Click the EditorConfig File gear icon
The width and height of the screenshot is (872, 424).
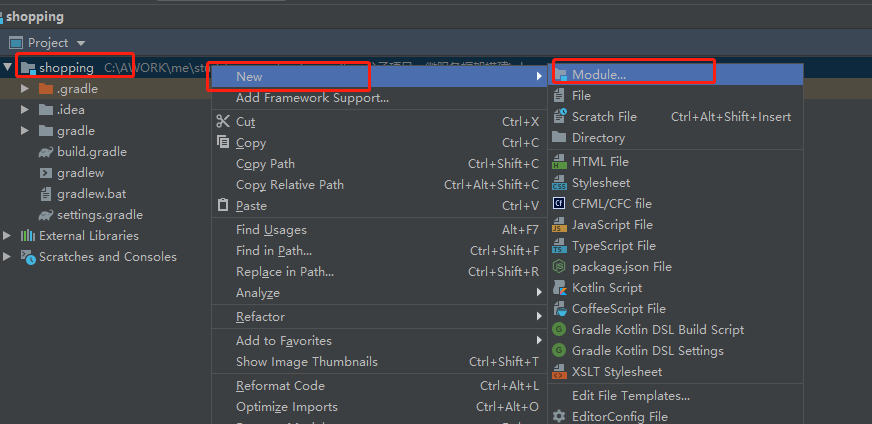pos(559,416)
